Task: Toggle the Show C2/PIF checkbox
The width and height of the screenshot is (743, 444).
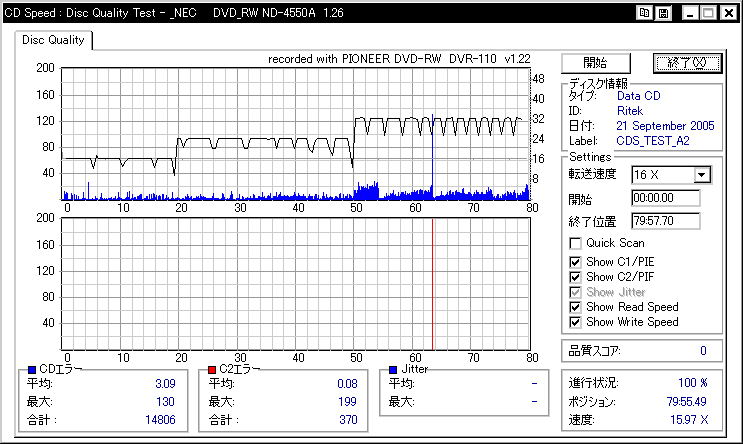Action: (x=575, y=277)
